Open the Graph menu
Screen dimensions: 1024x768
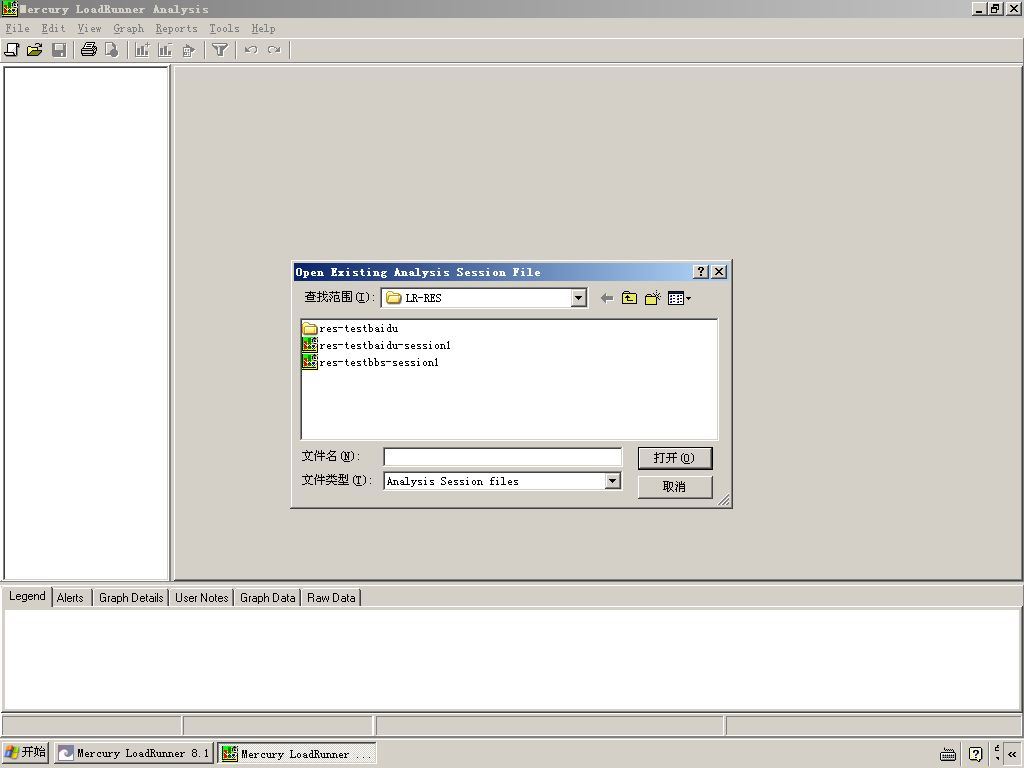(x=129, y=29)
